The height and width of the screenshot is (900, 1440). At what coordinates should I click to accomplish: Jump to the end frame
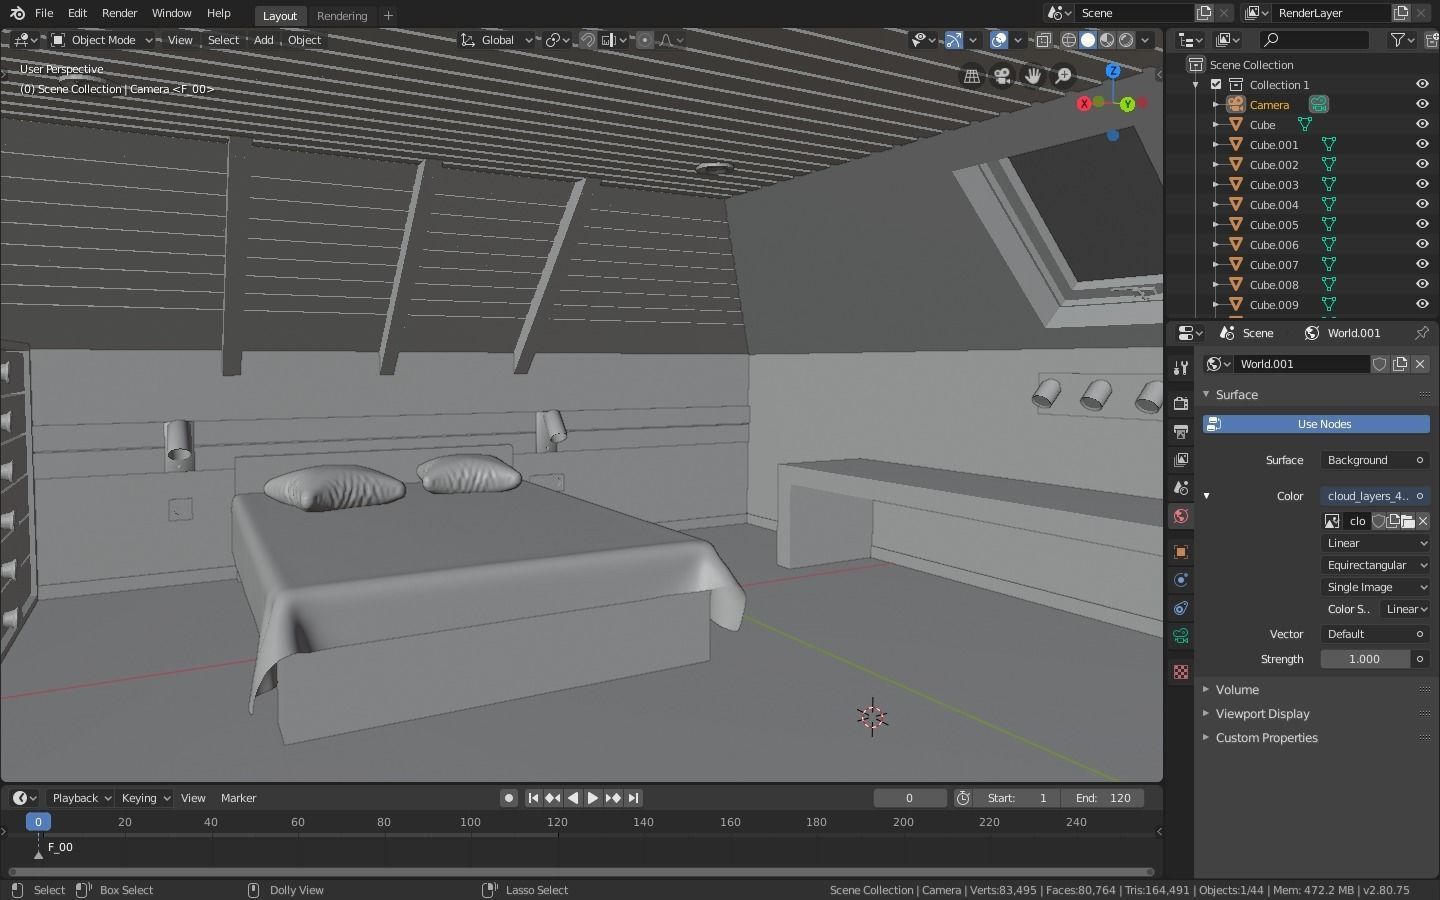633,798
